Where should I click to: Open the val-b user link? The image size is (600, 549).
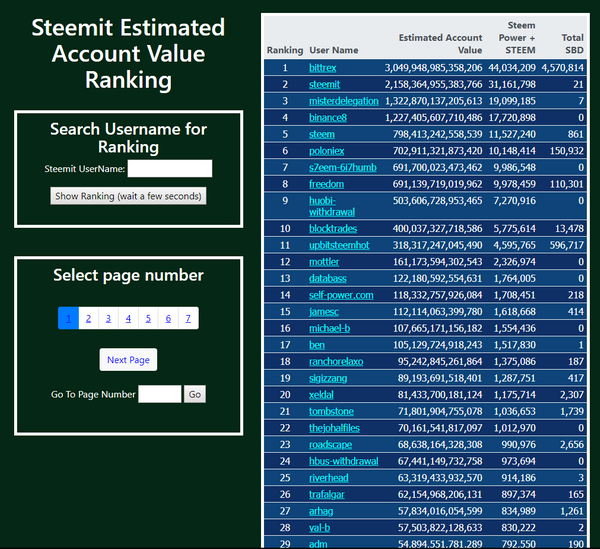point(320,528)
